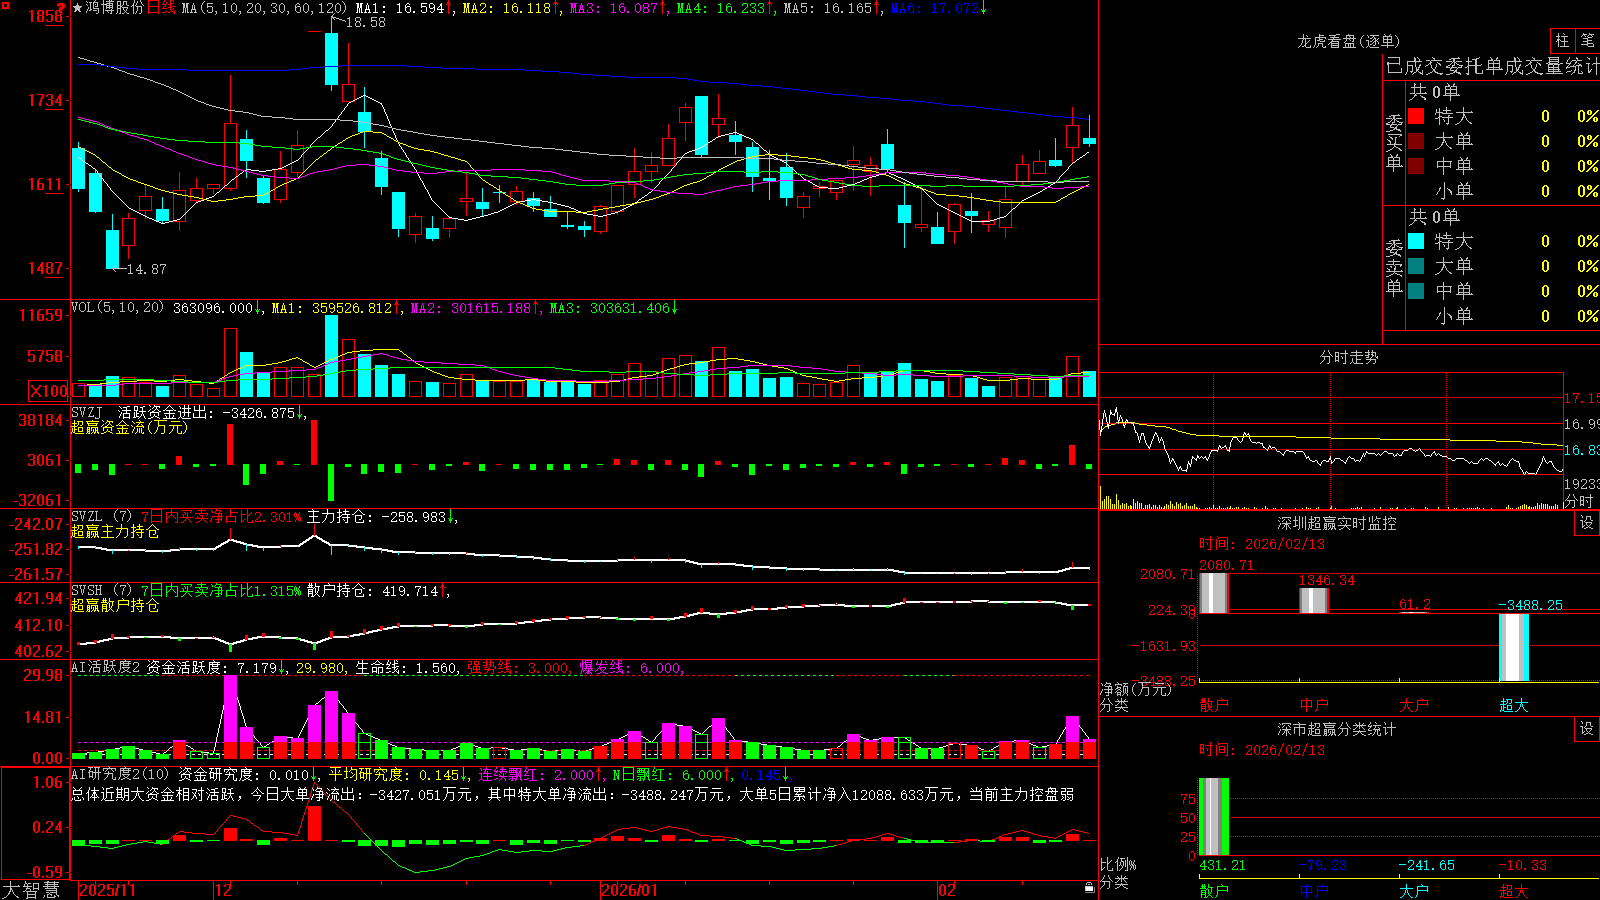The image size is (1600, 900).
Task: Click the 中户 bar valued 1346.34
Action: coord(1313,600)
